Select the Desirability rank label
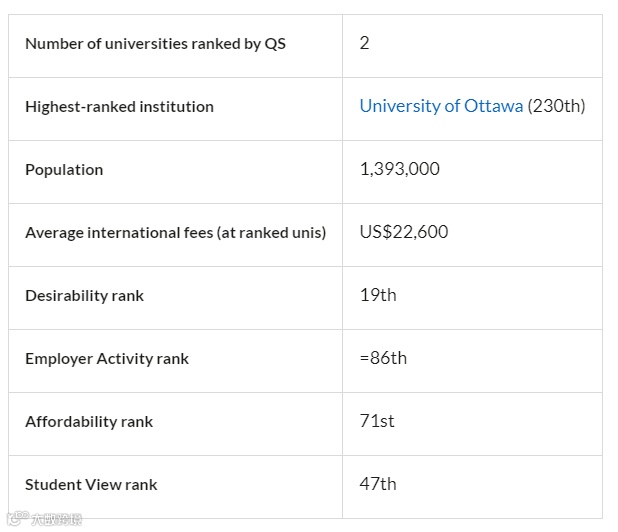This screenshot has height=532, width=618. tap(84, 296)
